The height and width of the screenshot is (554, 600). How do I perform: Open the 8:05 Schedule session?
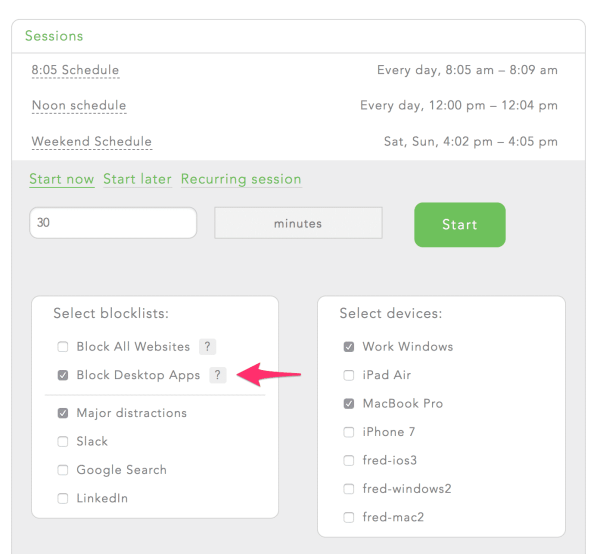click(75, 70)
